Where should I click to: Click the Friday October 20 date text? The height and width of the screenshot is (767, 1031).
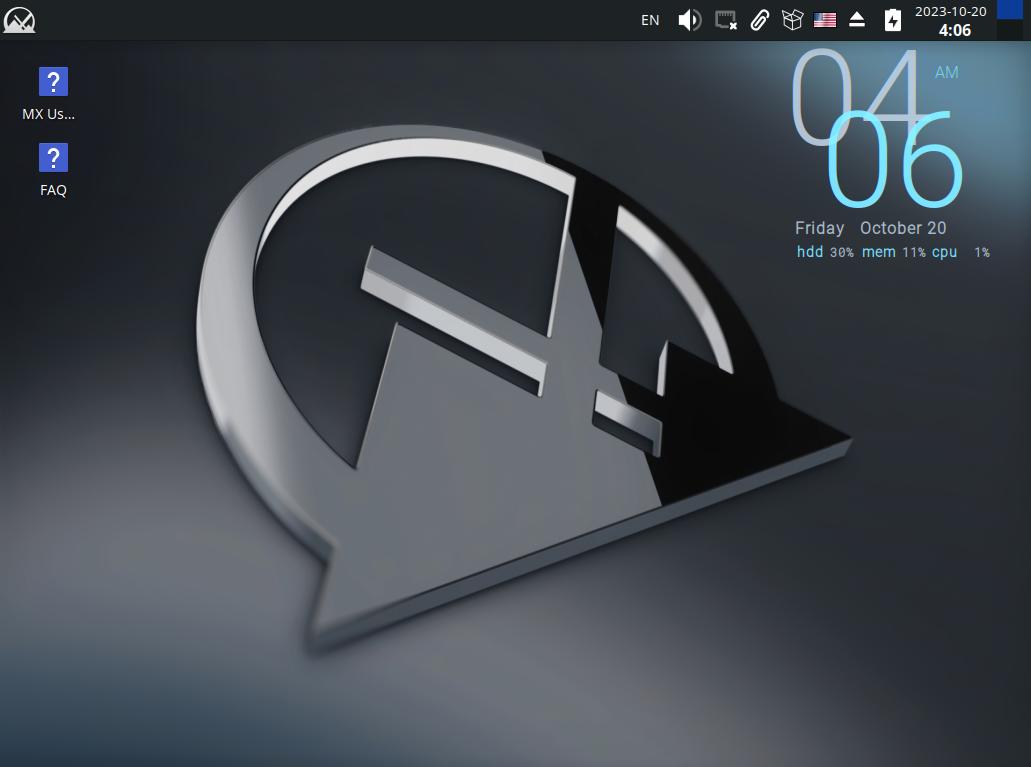point(870,228)
